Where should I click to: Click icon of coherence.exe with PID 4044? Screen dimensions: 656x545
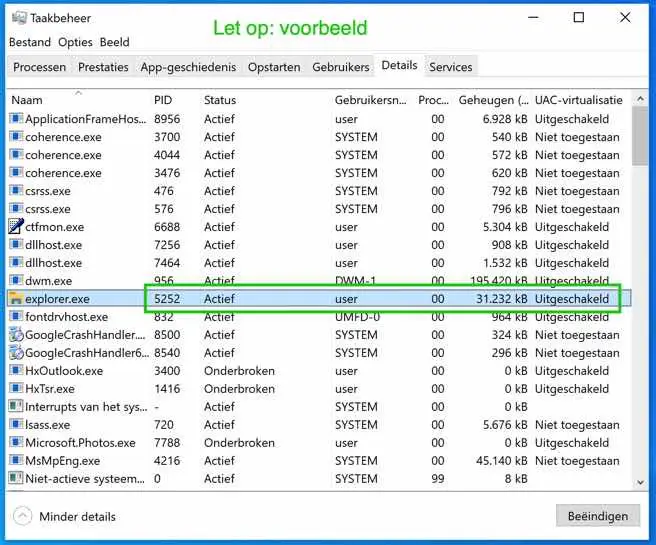[16, 154]
